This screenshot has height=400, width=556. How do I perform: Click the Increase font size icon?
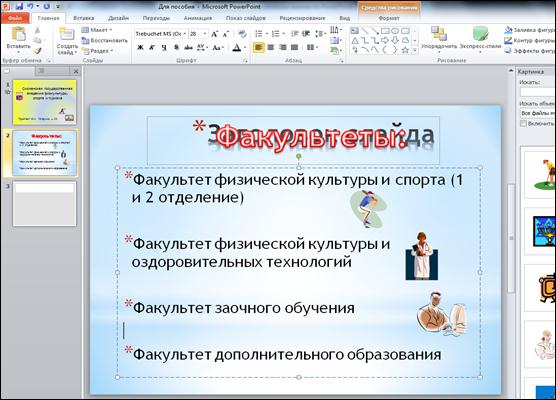(214, 34)
